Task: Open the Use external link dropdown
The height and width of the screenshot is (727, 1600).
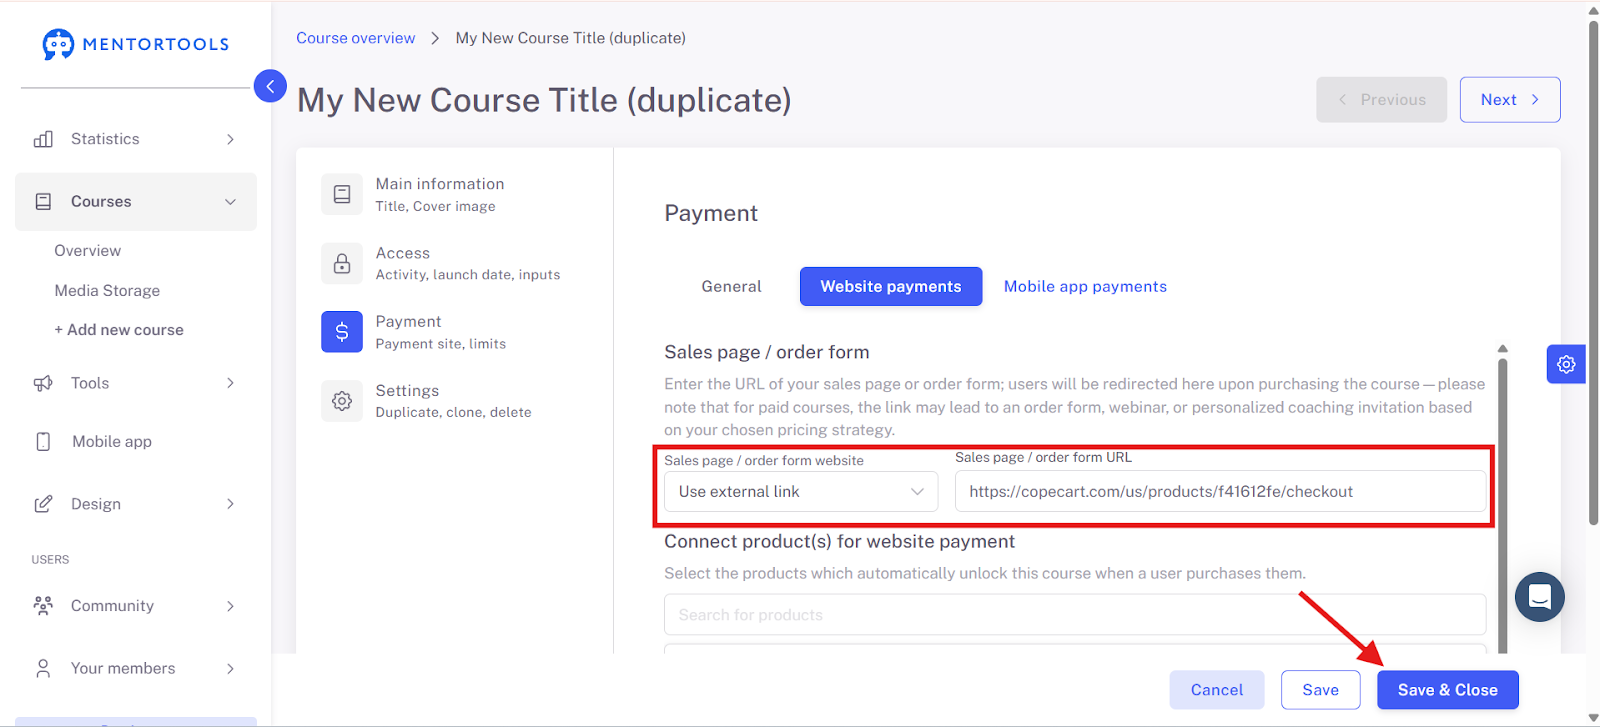Action: click(801, 492)
